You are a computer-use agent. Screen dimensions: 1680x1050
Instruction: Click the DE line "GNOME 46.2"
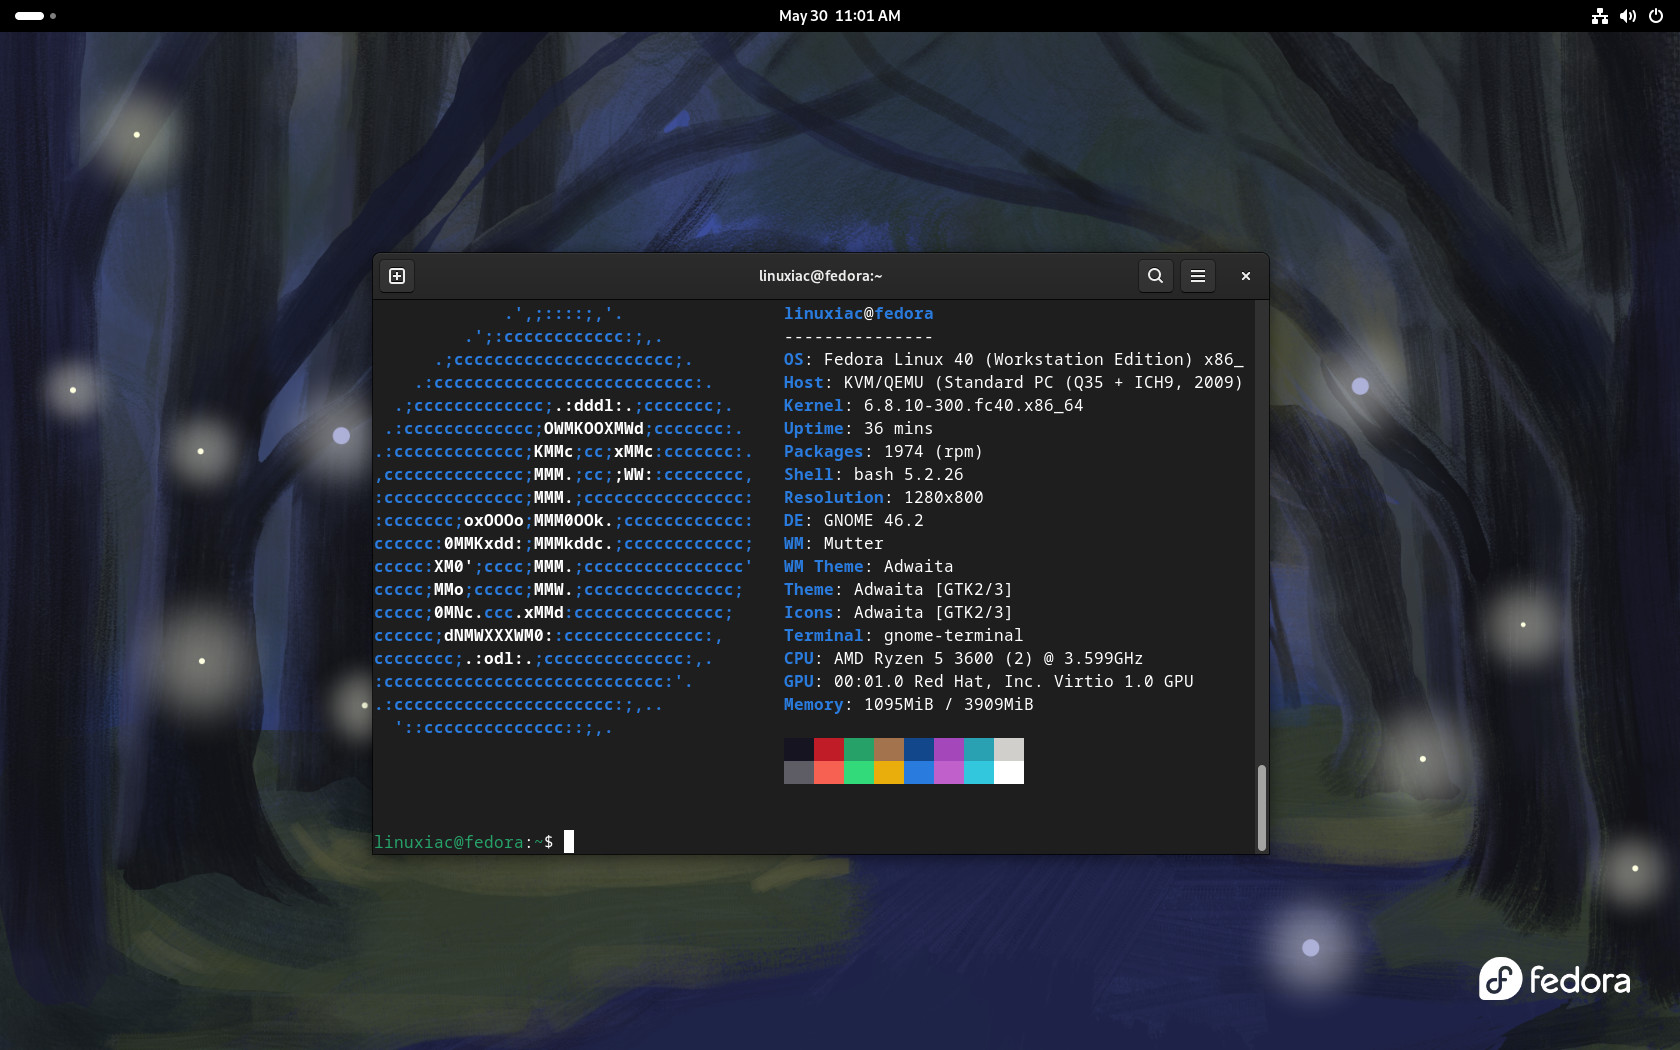[854, 521]
